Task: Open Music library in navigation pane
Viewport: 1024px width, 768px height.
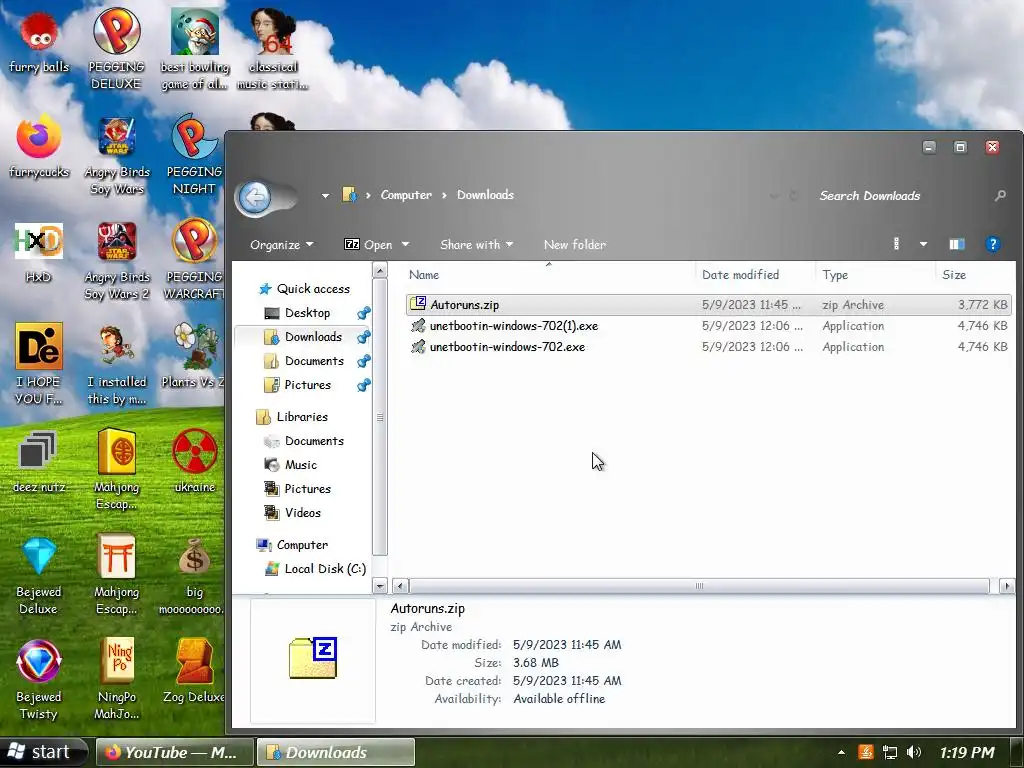Action: point(291,465)
